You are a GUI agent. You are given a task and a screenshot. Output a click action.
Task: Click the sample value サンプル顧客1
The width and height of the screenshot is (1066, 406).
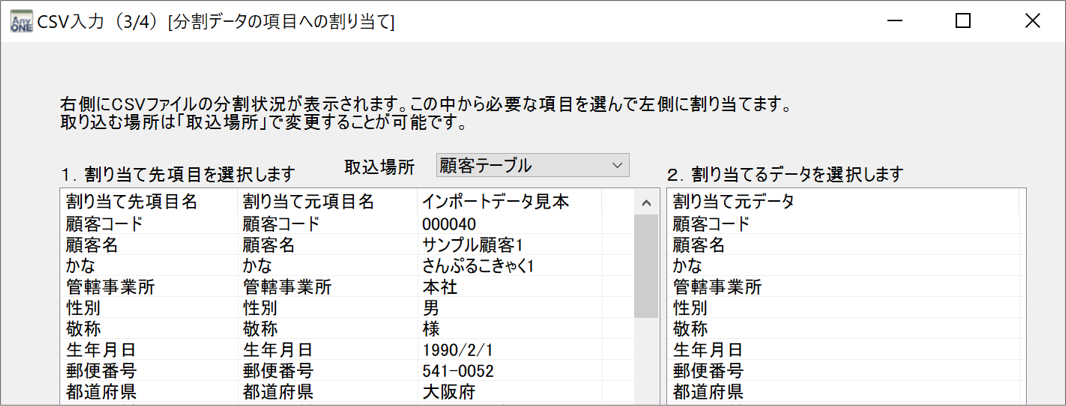pyautogui.click(x=471, y=245)
